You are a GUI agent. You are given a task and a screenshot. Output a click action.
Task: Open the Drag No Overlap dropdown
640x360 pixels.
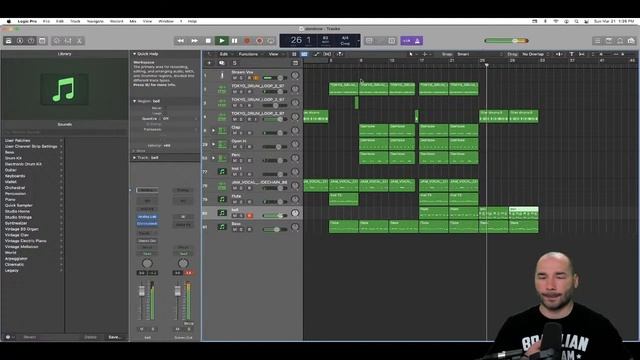535,54
